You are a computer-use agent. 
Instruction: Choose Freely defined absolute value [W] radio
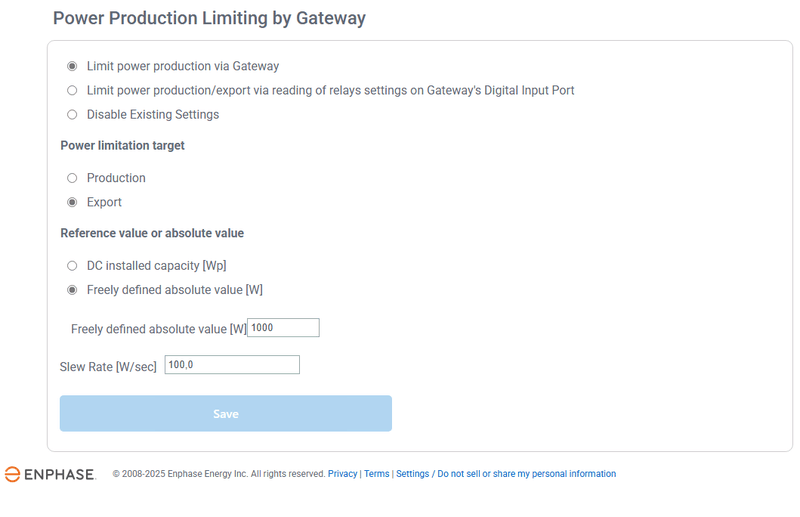72,290
